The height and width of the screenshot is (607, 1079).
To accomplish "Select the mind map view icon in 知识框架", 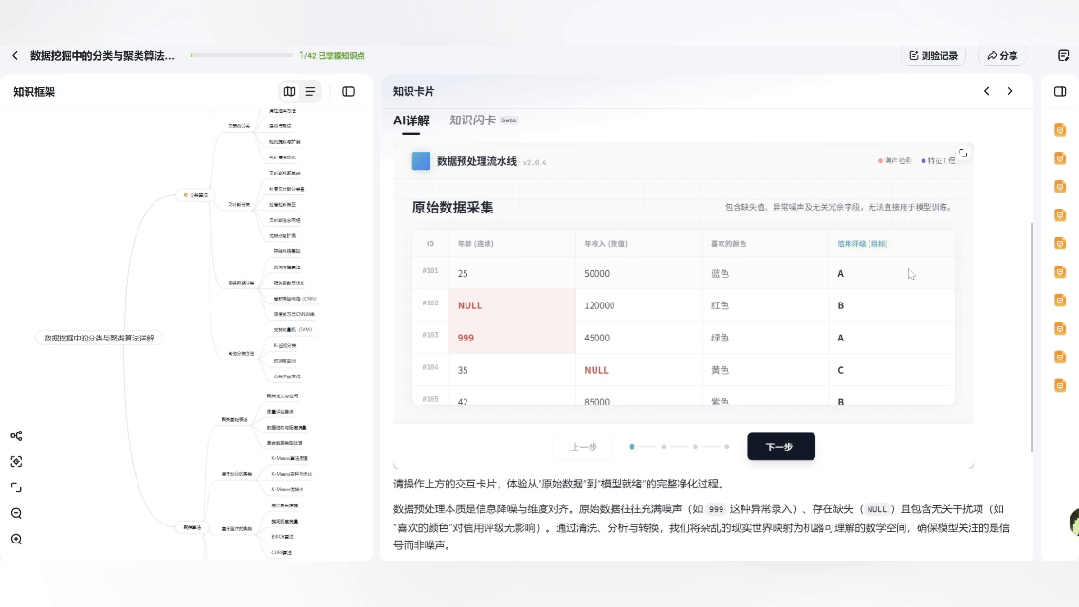I will pos(290,91).
